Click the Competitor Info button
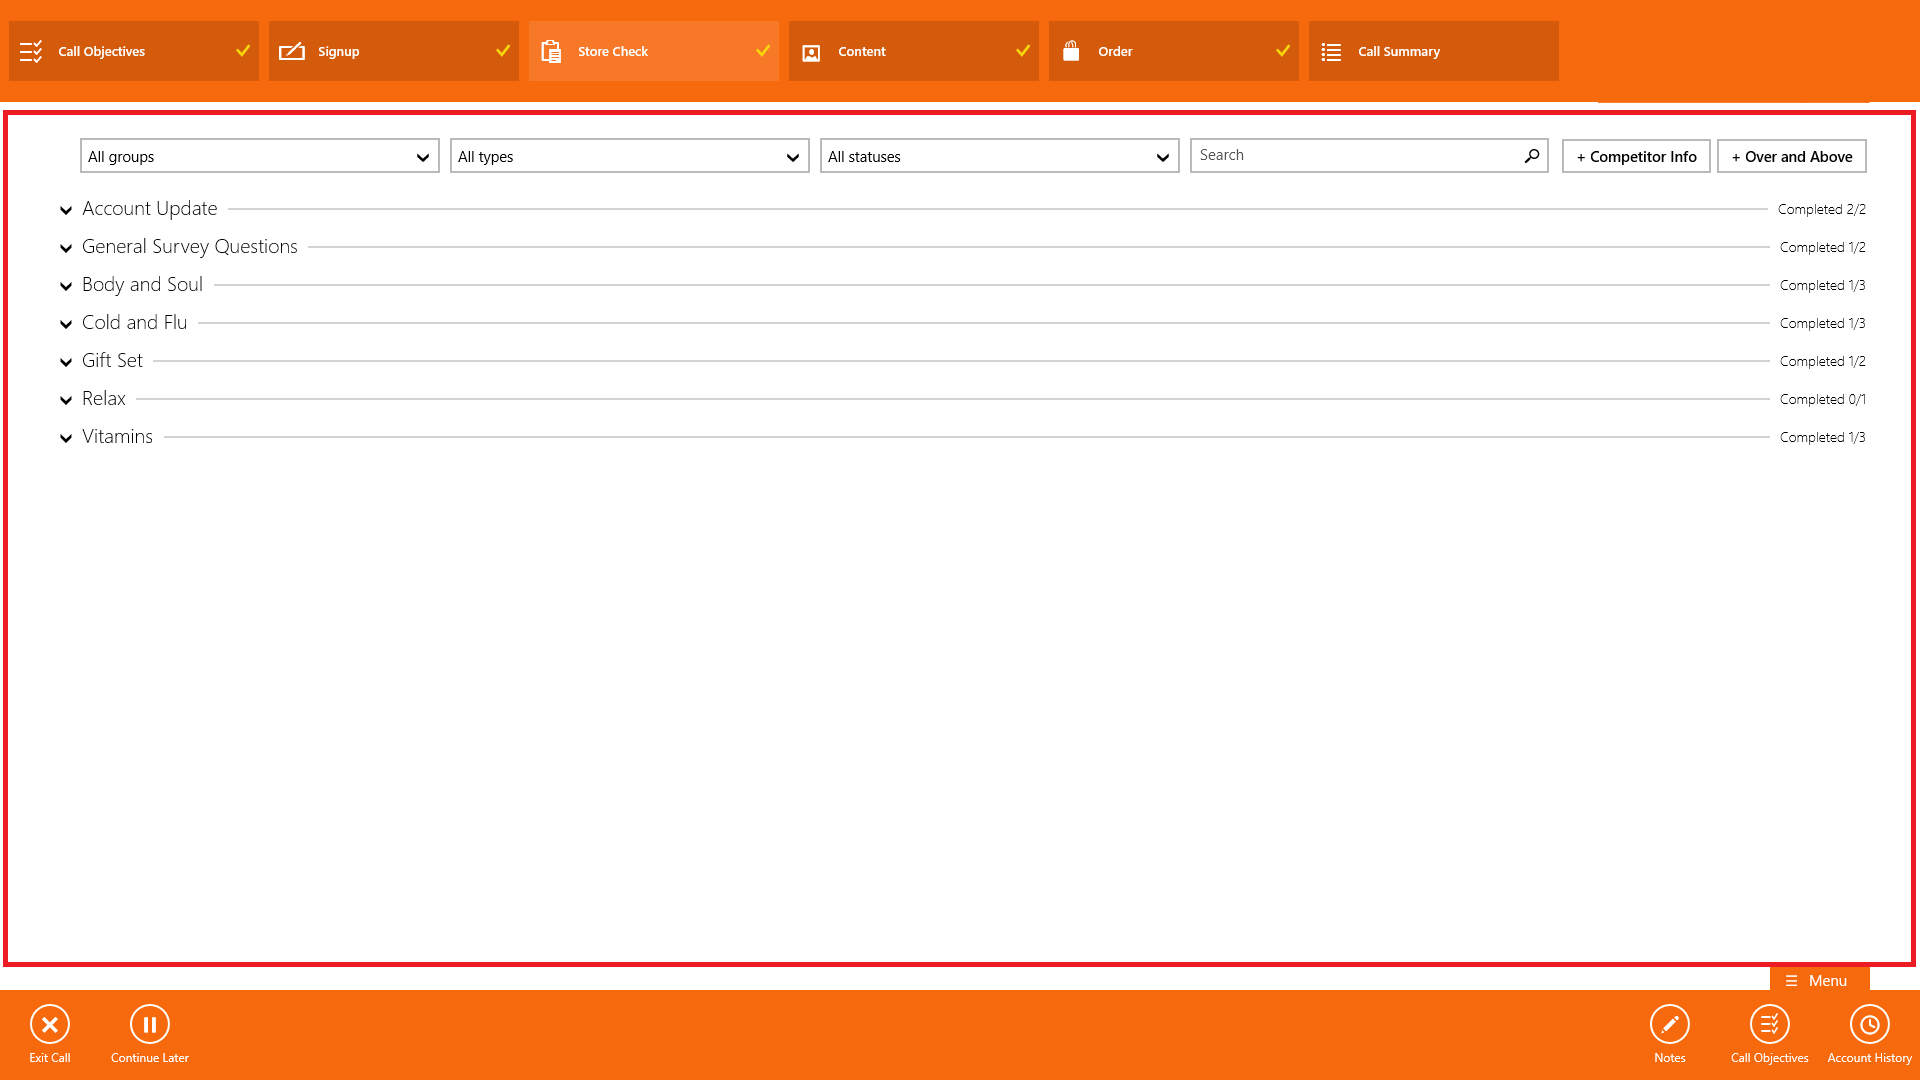 click(x=1636, y=157)
